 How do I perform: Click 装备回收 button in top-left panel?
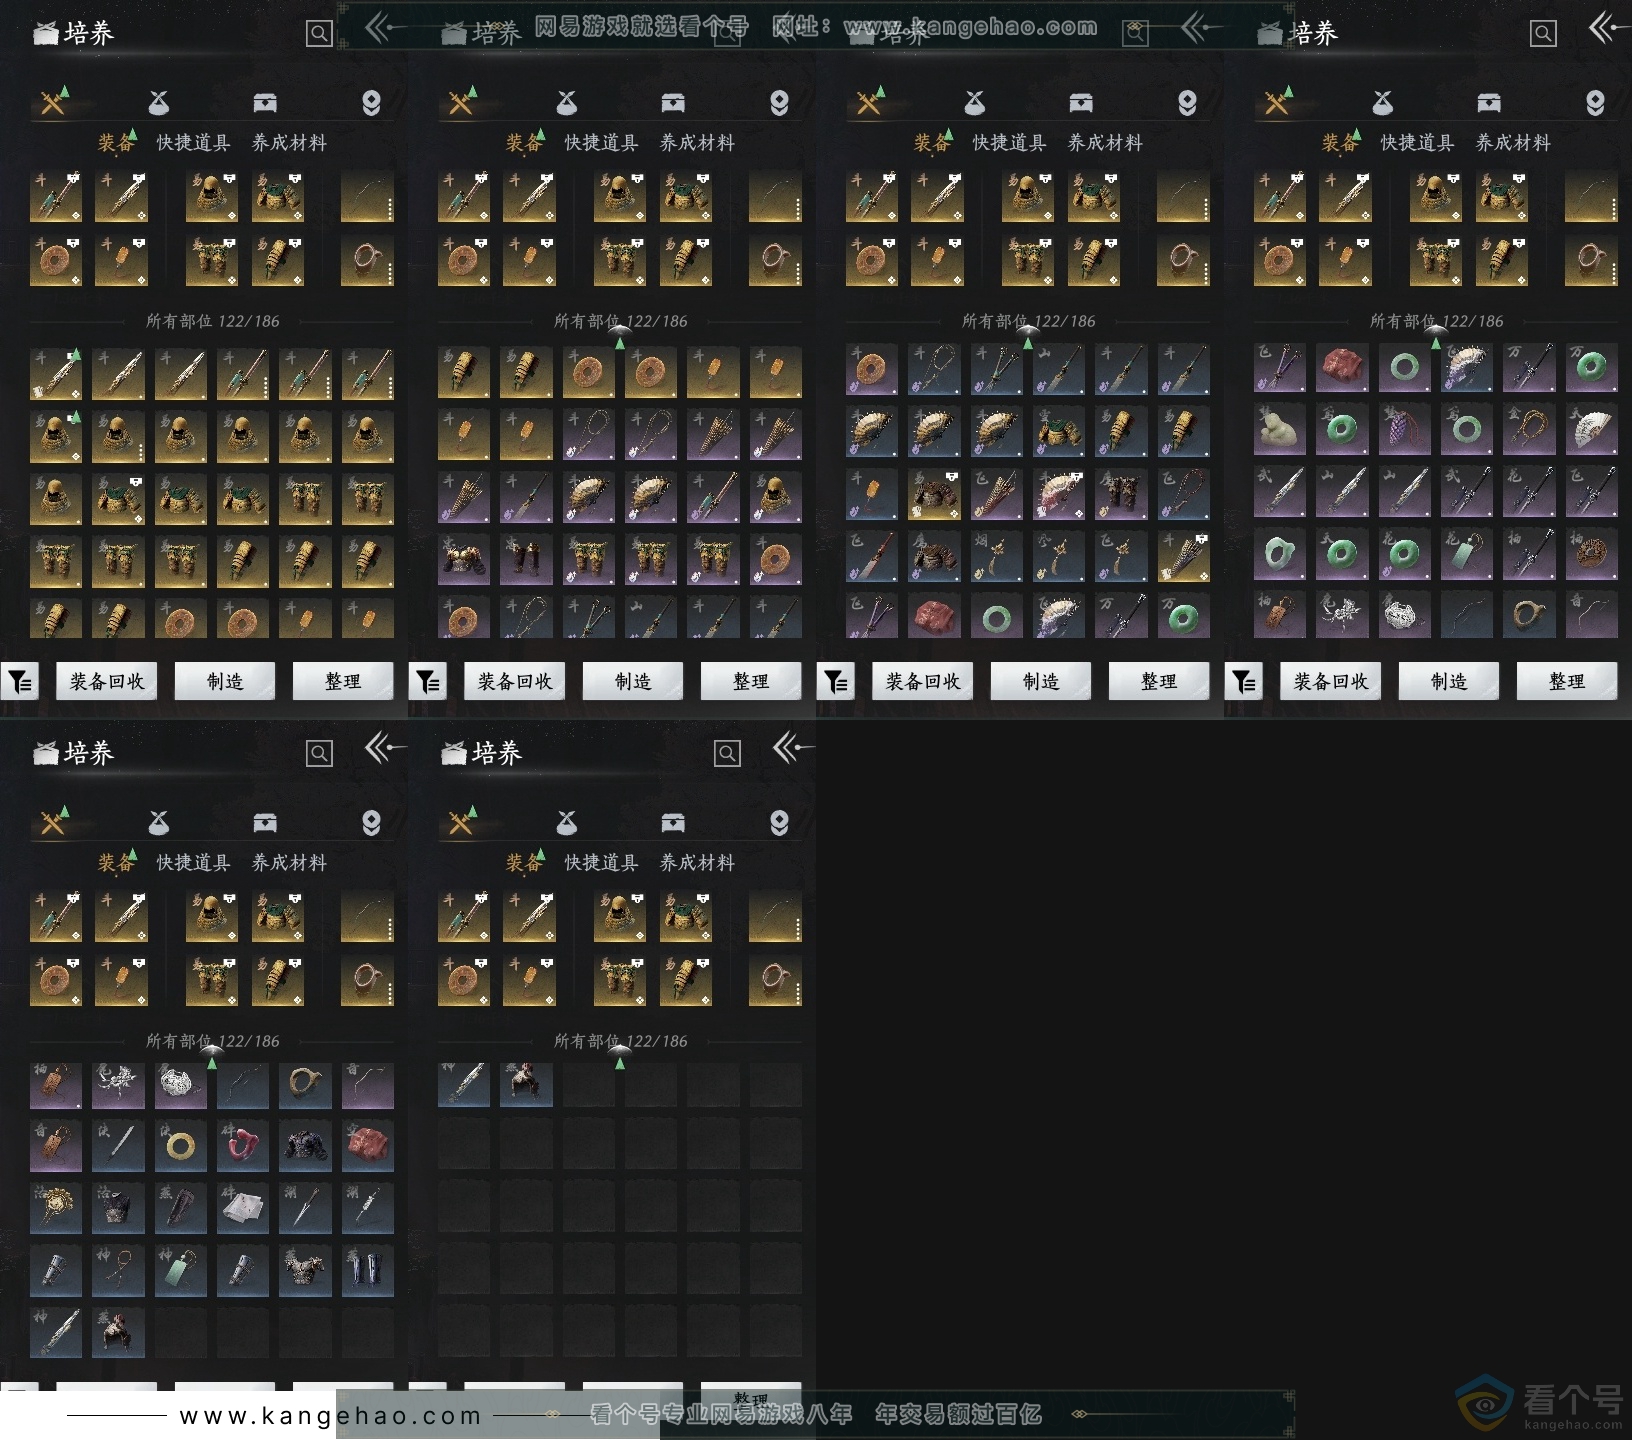pos(107,681)
